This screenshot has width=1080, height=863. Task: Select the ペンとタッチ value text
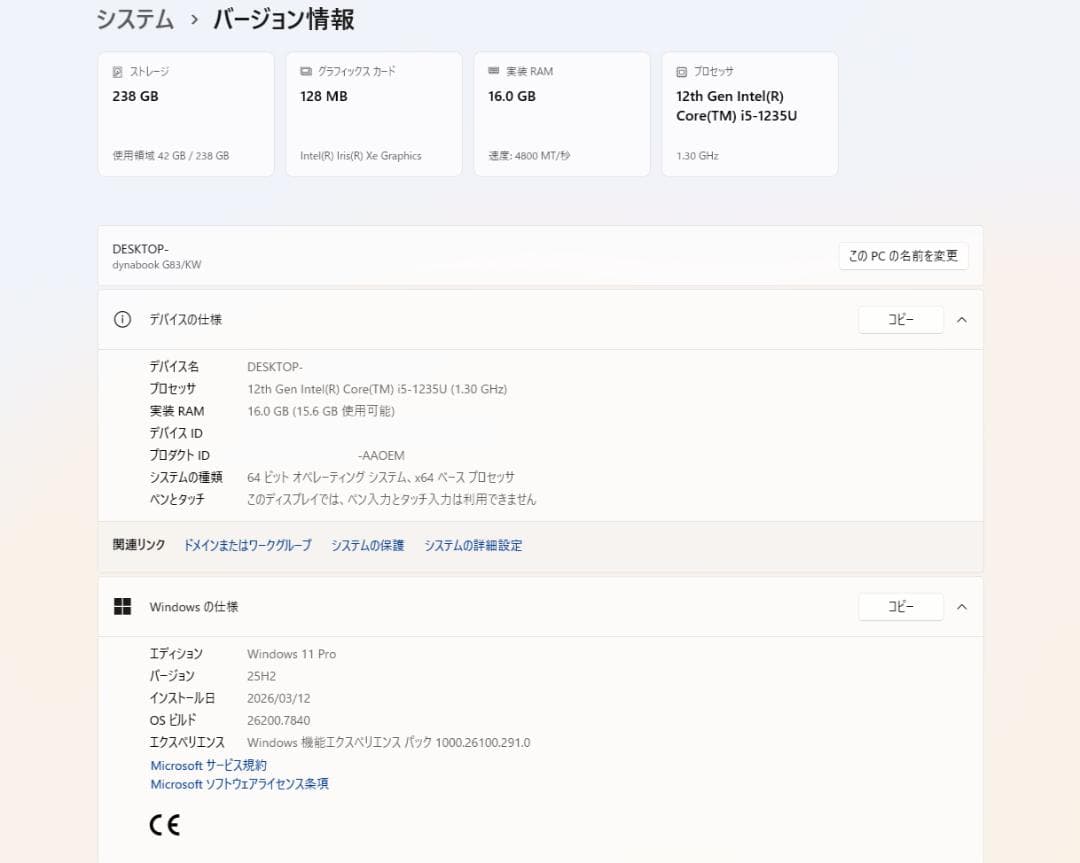tap(391, 499)
